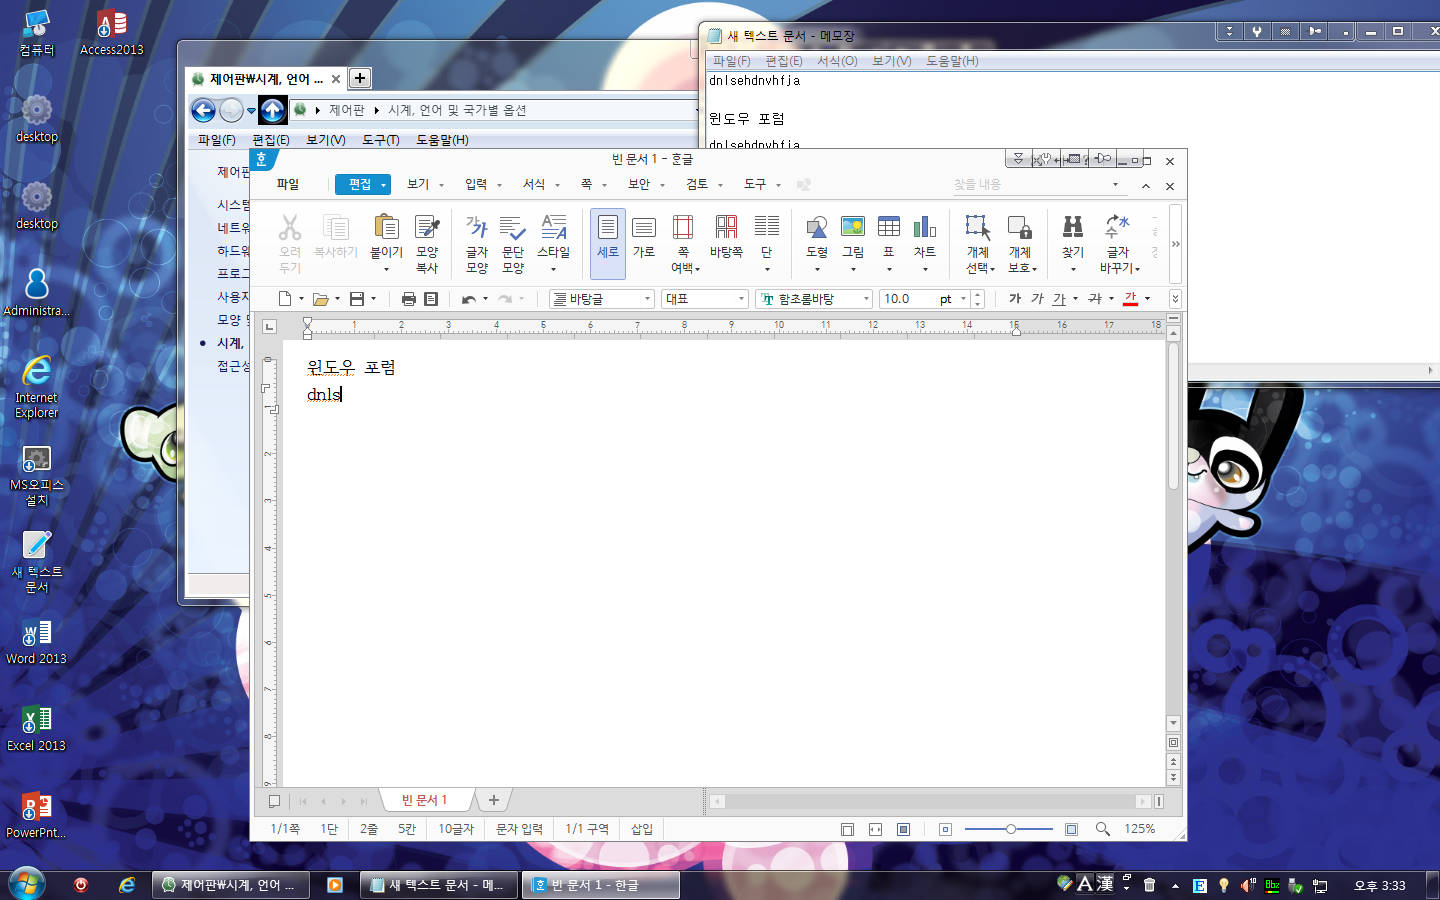Open the 서식 menu in Hangul

(534, 184)
